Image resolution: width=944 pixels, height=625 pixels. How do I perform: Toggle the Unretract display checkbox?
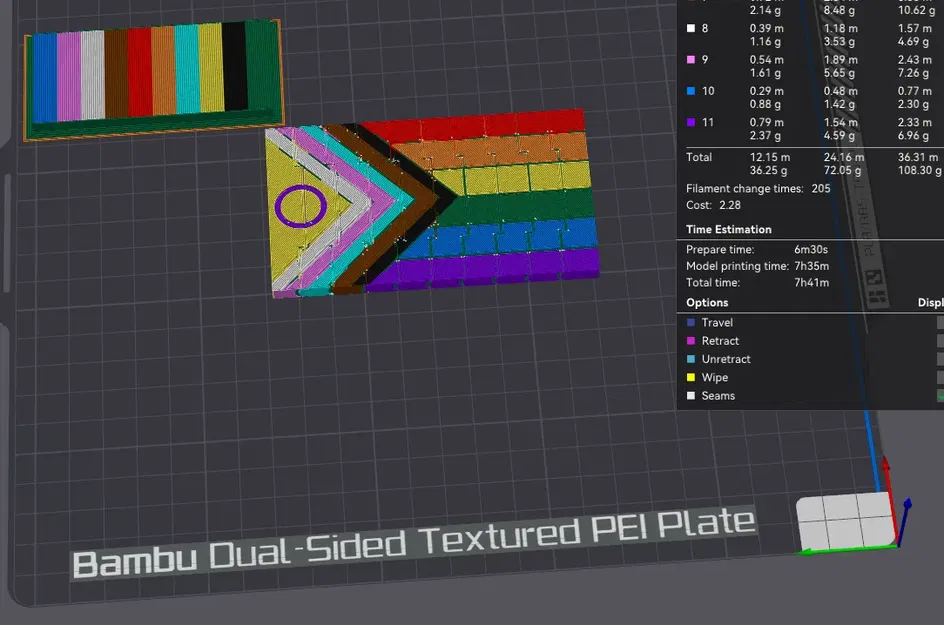click(940, 359)
